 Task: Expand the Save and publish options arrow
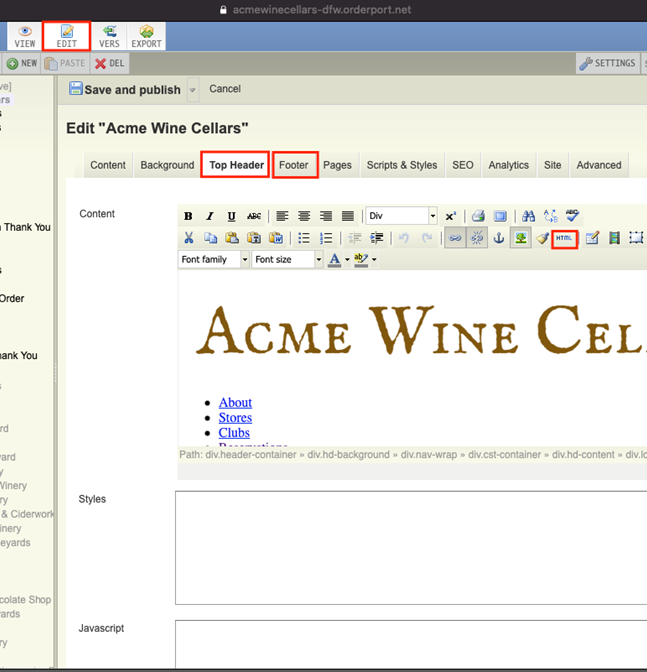pyautogui.click(x=192, y=90)
